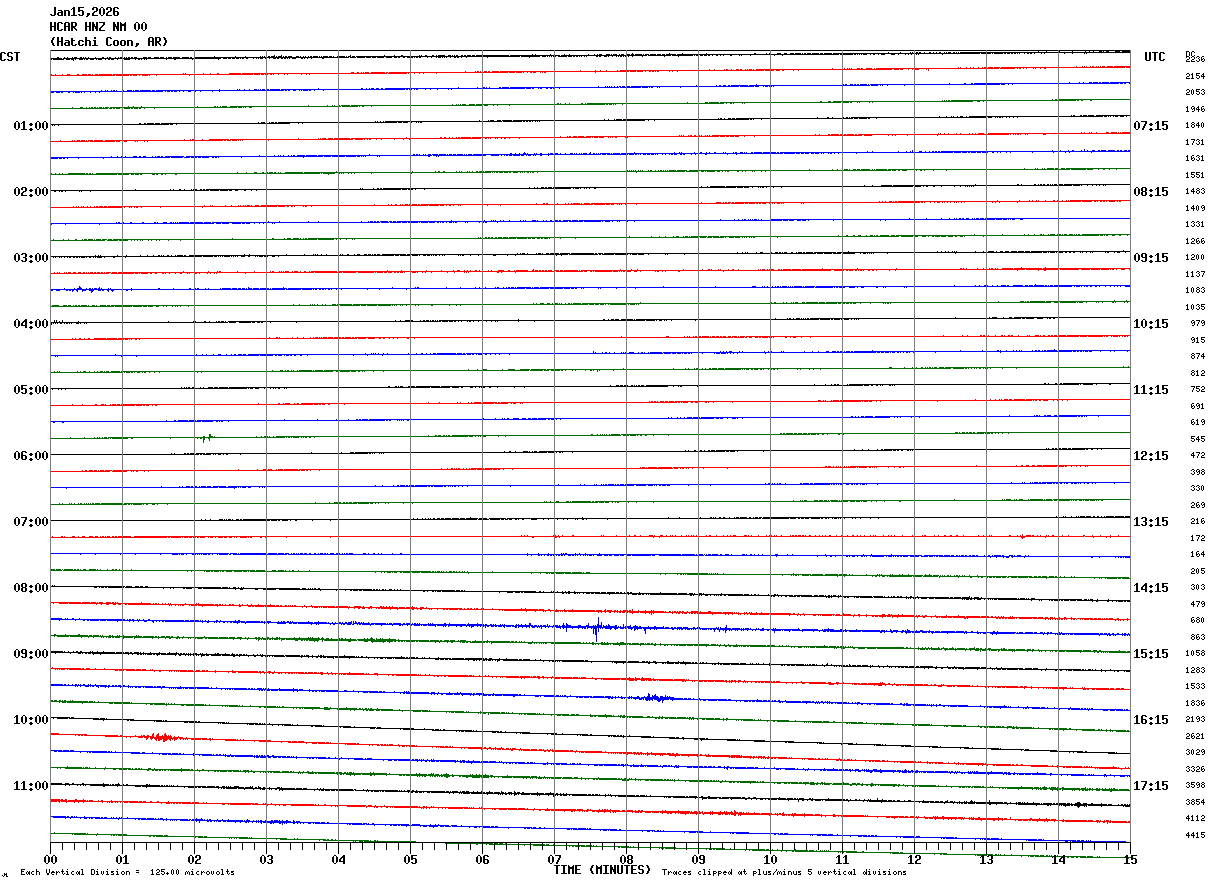Image resolution: width=1210 pixels, height=886 pixels.
Task: Select DC value 4415
Action: pos(1195,835)
